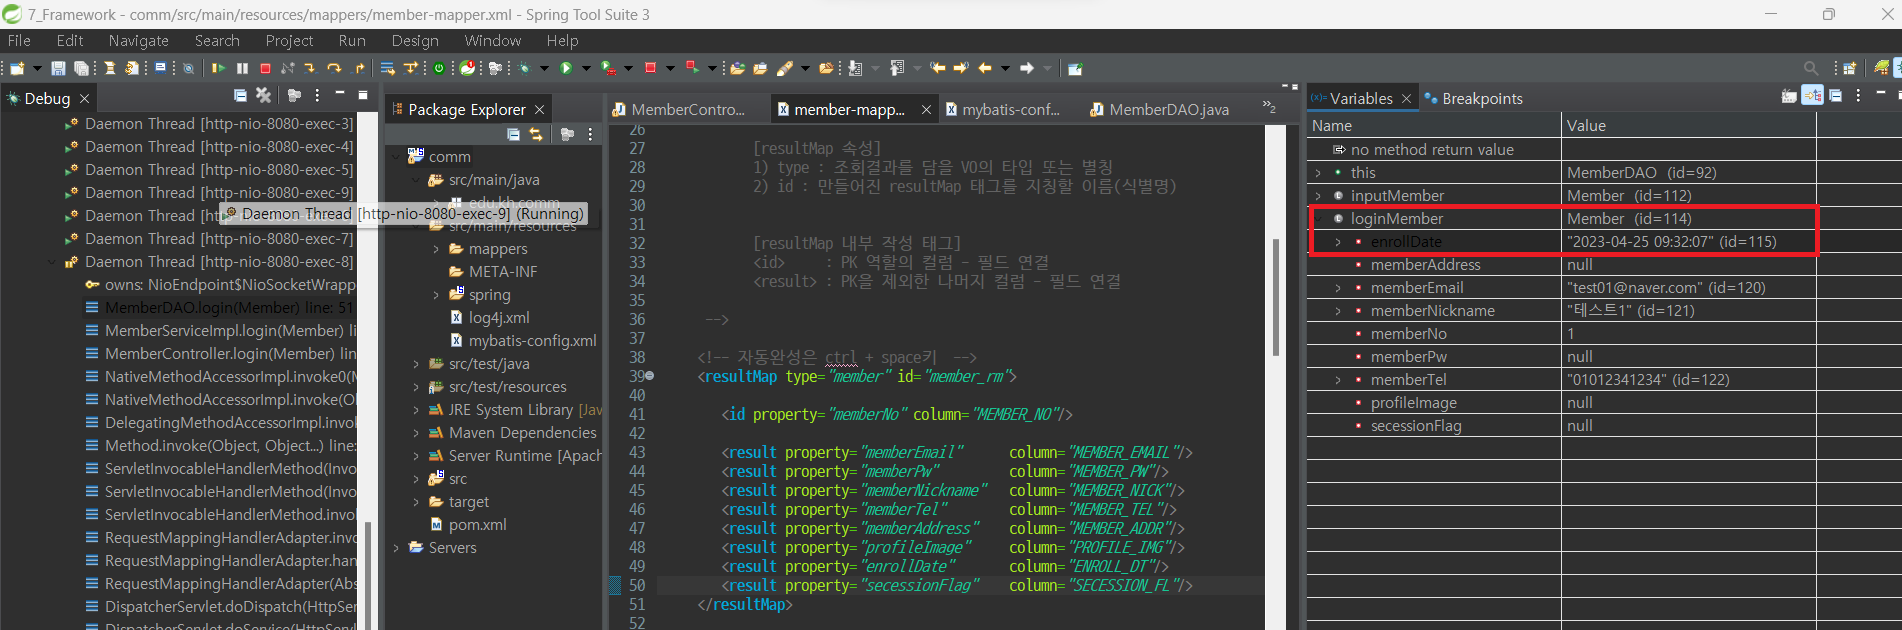Click the Last Edit Location arrow icon
1902x630 pixels.
click(937, 68)
